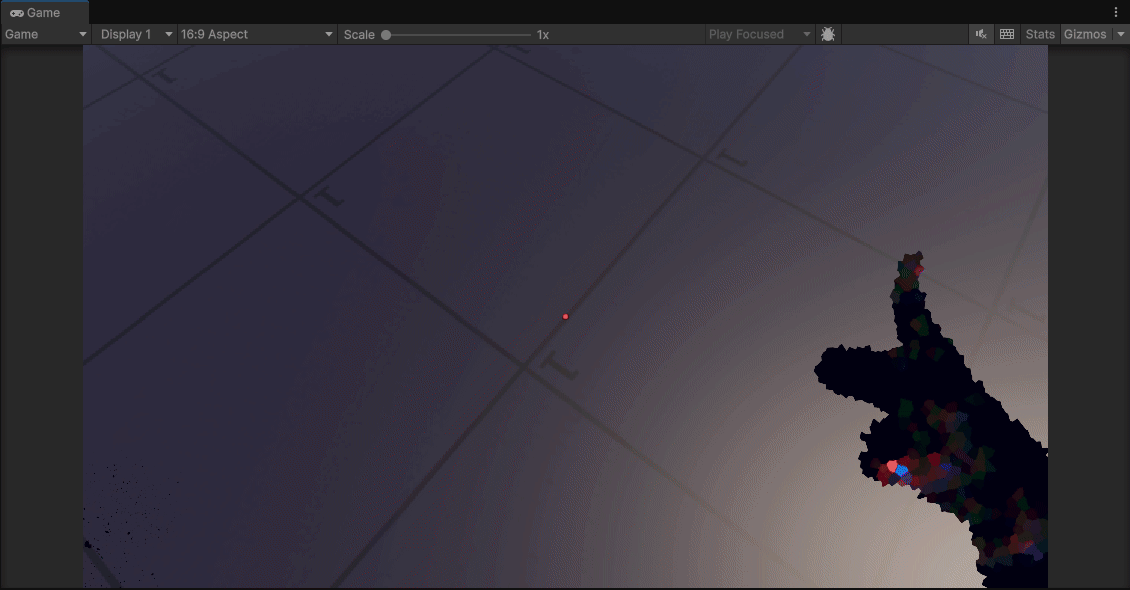The height and width of the screenshot is (590, 1130).
Task: Open the Play Focused dropdown
Action: pos(760,34)
